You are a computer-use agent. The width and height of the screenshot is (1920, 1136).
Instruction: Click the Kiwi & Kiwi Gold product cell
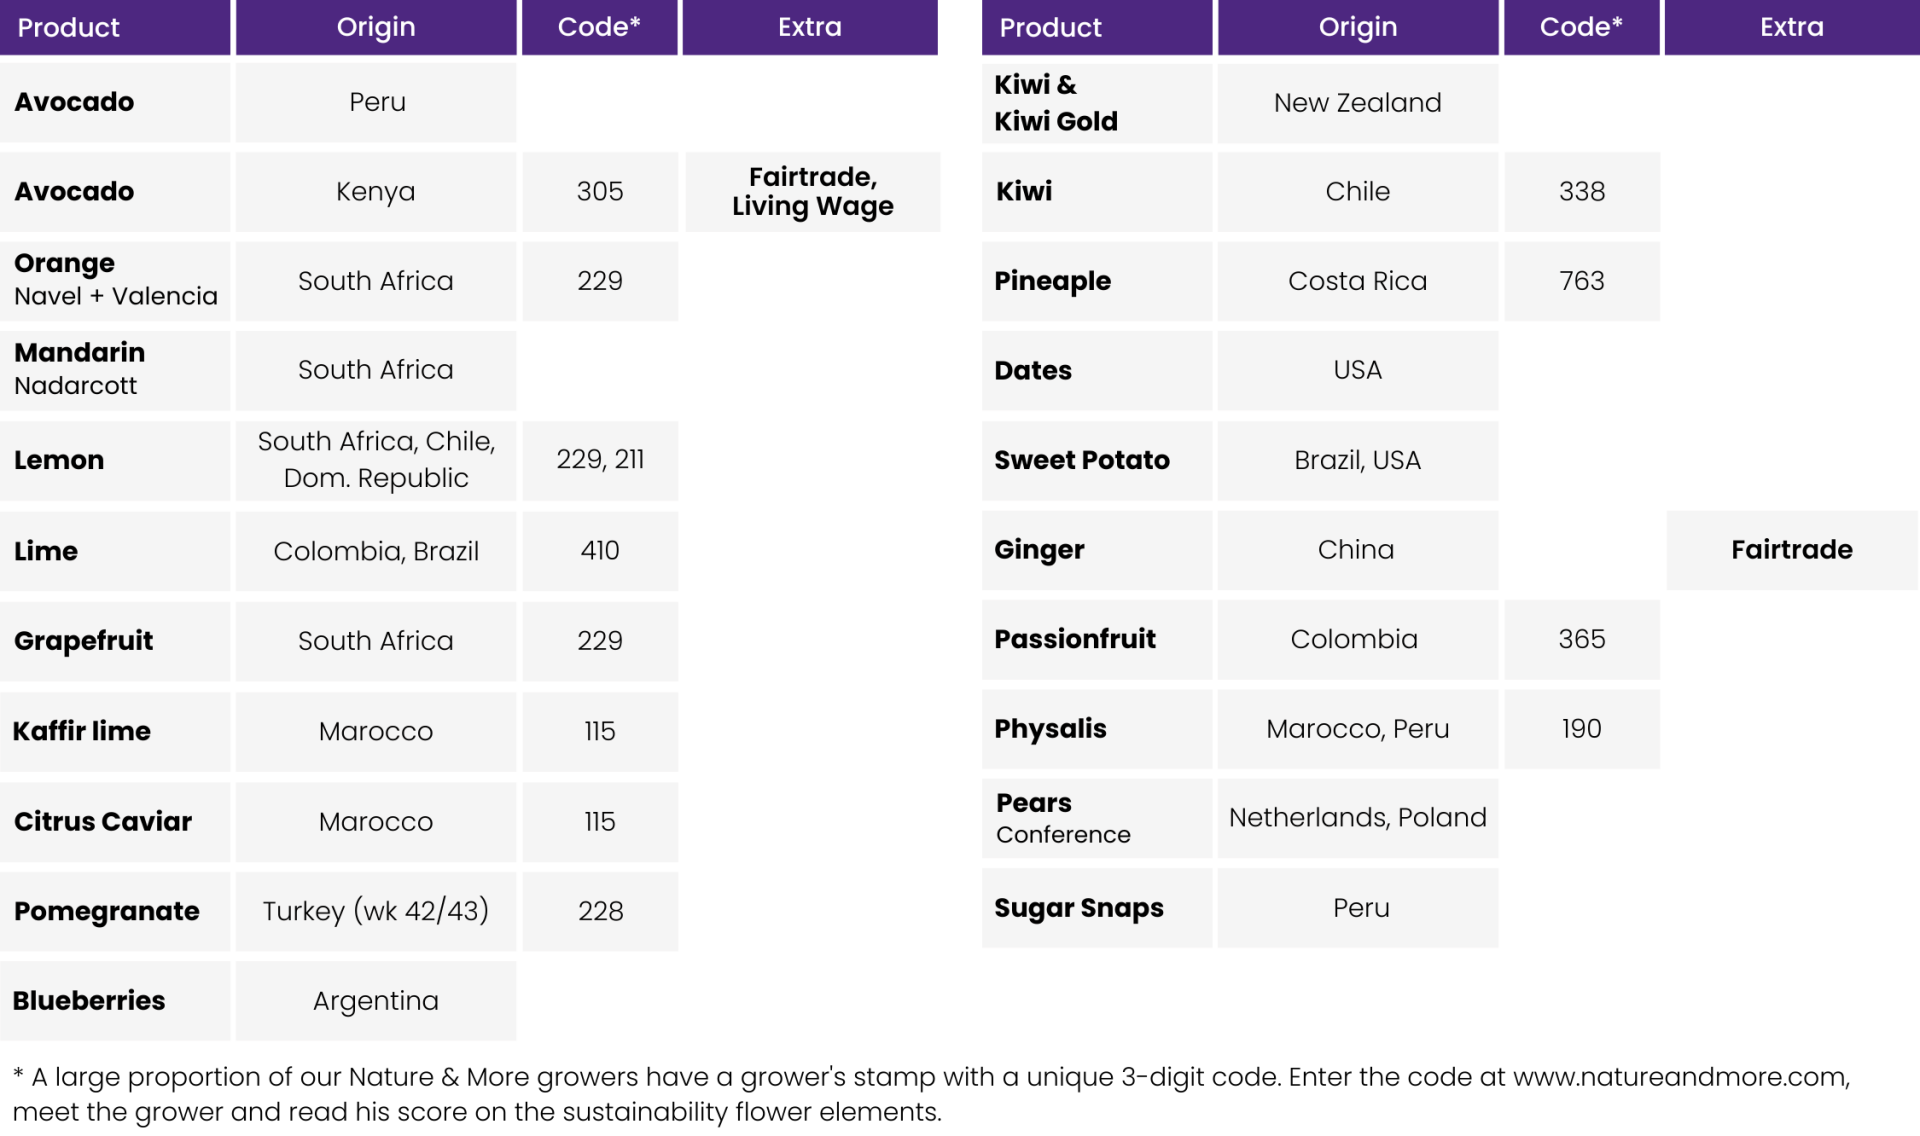(x=1097, y=103)
